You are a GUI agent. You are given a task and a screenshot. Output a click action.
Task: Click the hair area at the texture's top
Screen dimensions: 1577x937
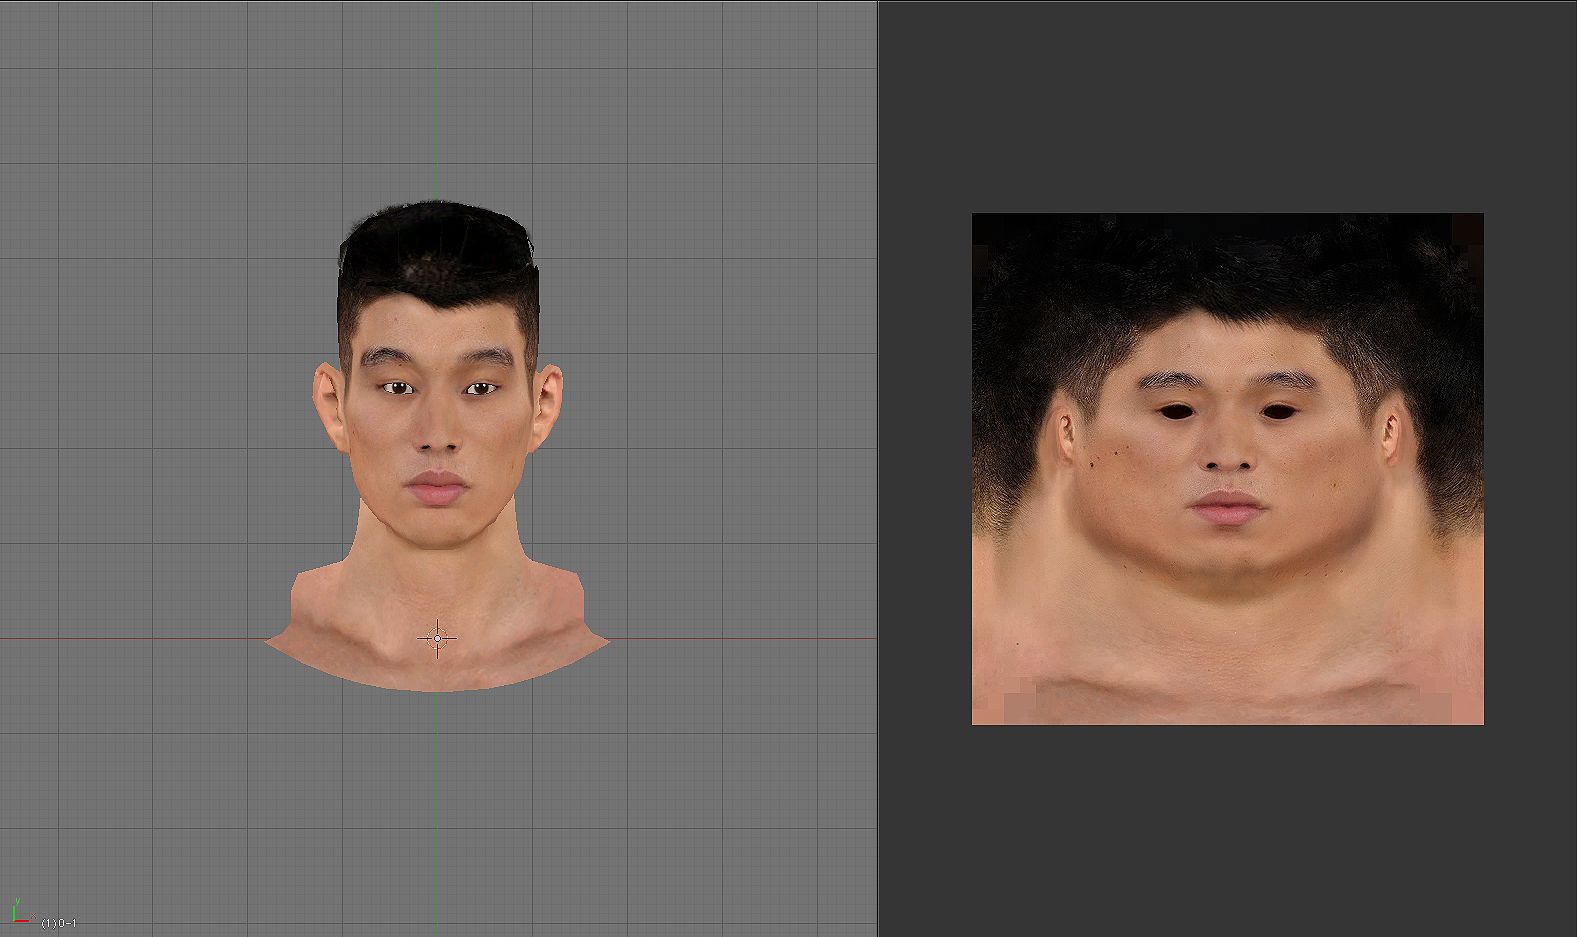(x=1228, y=260)
